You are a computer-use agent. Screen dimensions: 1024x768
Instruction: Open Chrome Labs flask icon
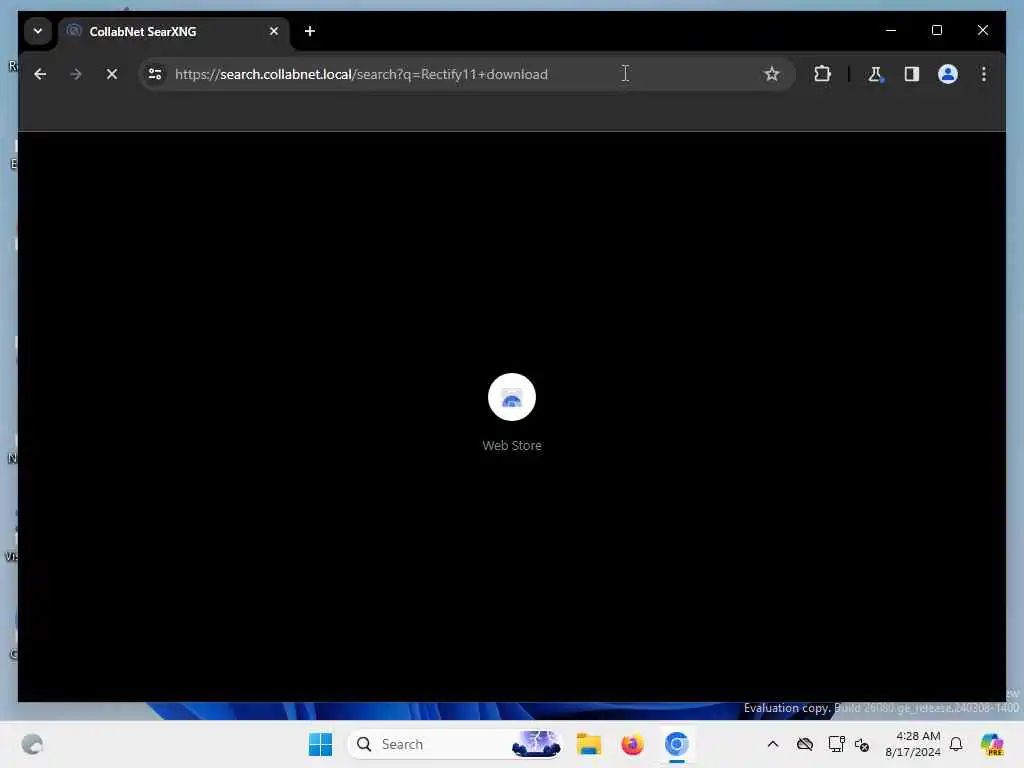pyautogui.click(x=875, y=74)
